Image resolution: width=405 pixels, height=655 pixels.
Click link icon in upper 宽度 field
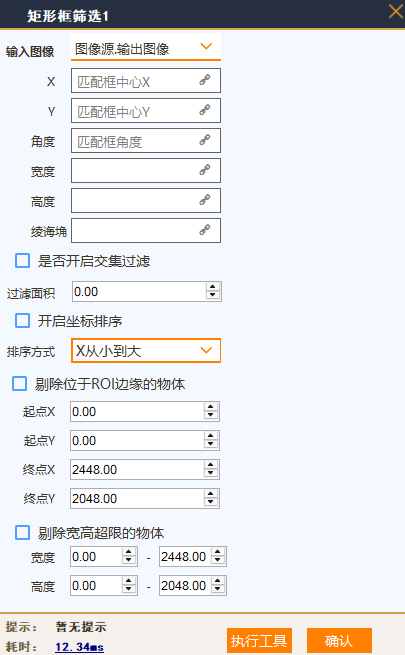pyautogui.click(x=205, y=170)
